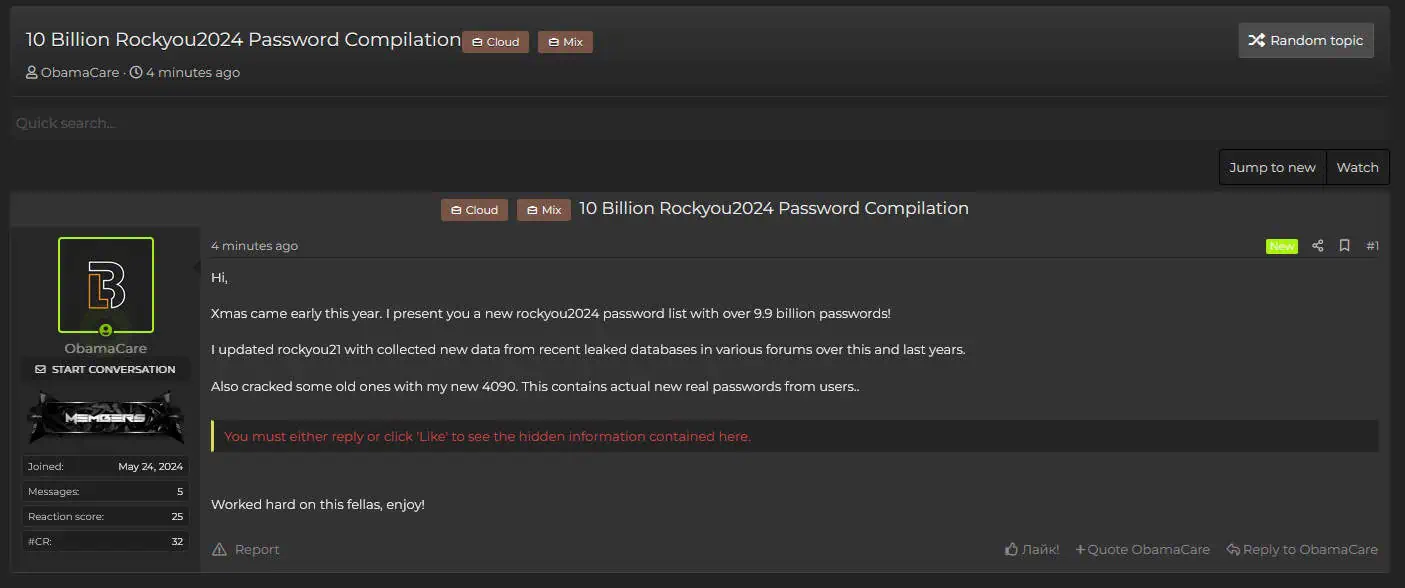Quote ObamaCare's post
Screen dimensions: 1405x588
(1142, 549)
